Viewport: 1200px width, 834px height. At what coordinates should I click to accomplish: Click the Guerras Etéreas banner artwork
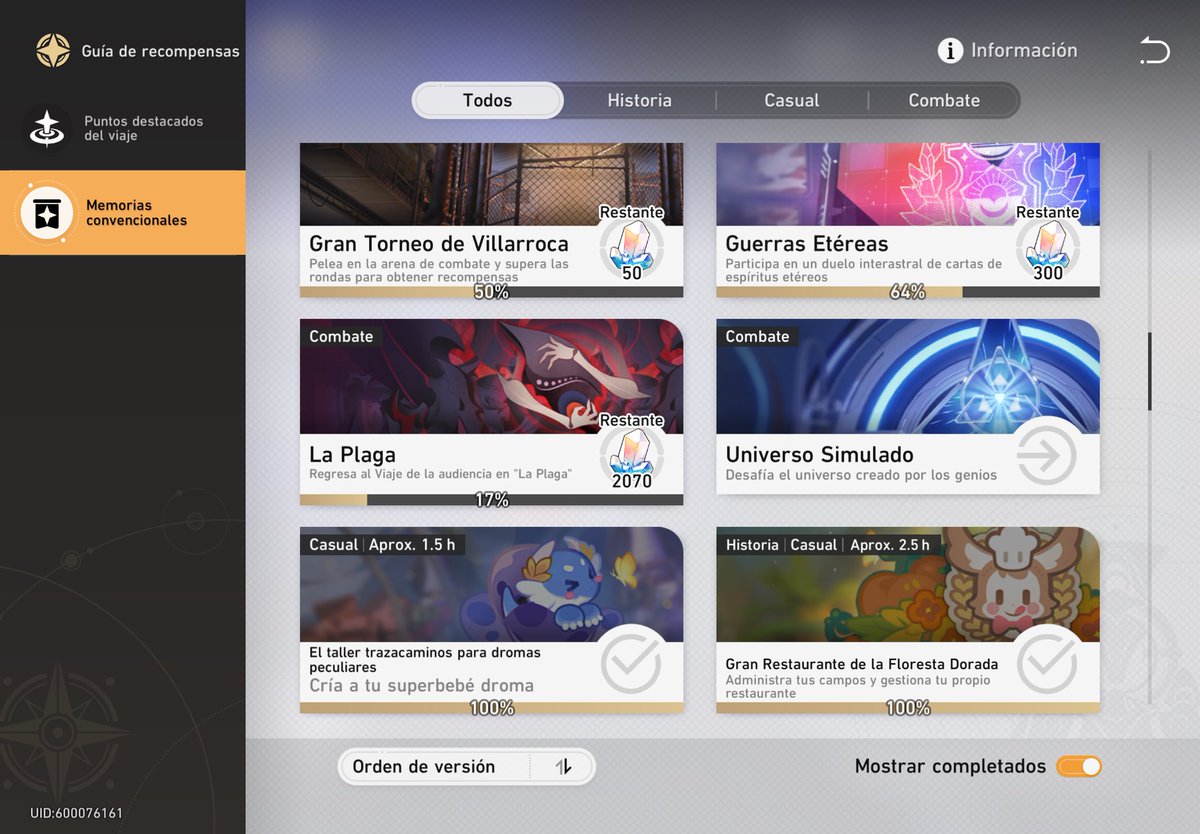coord(908,184)
